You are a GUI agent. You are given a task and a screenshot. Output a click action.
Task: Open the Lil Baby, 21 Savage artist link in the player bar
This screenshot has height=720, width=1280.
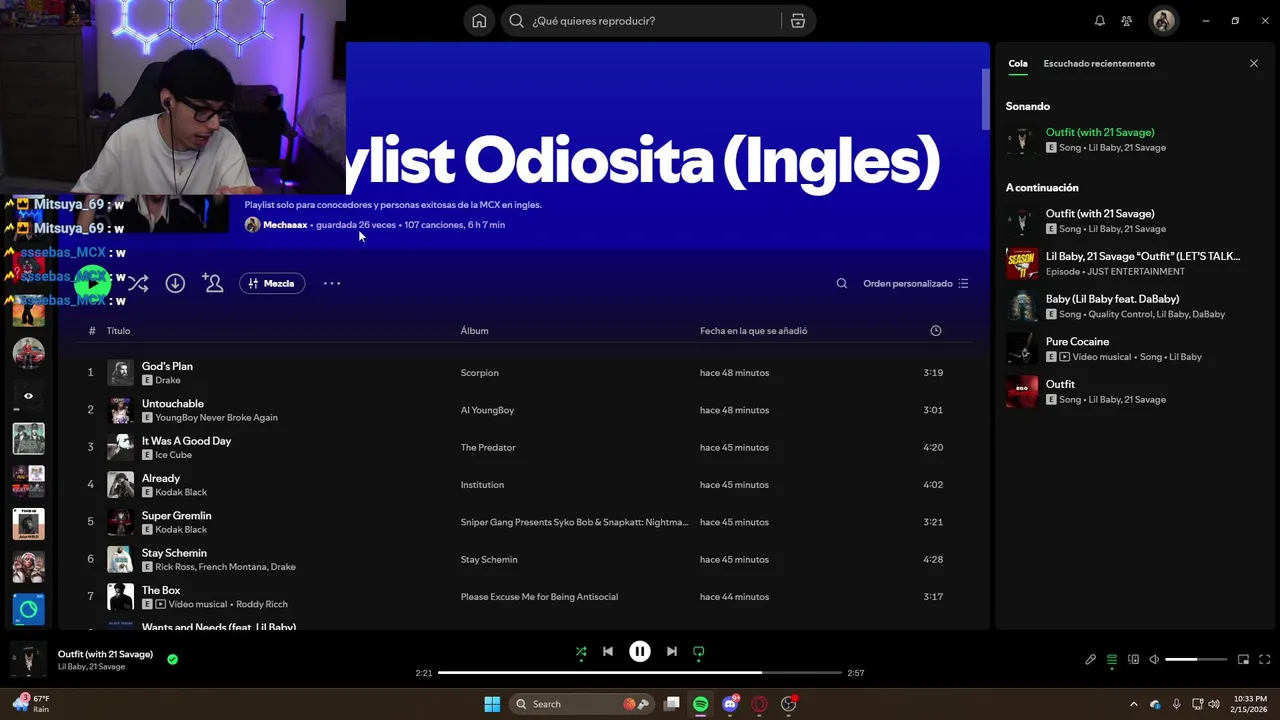[x=91, y=667]
